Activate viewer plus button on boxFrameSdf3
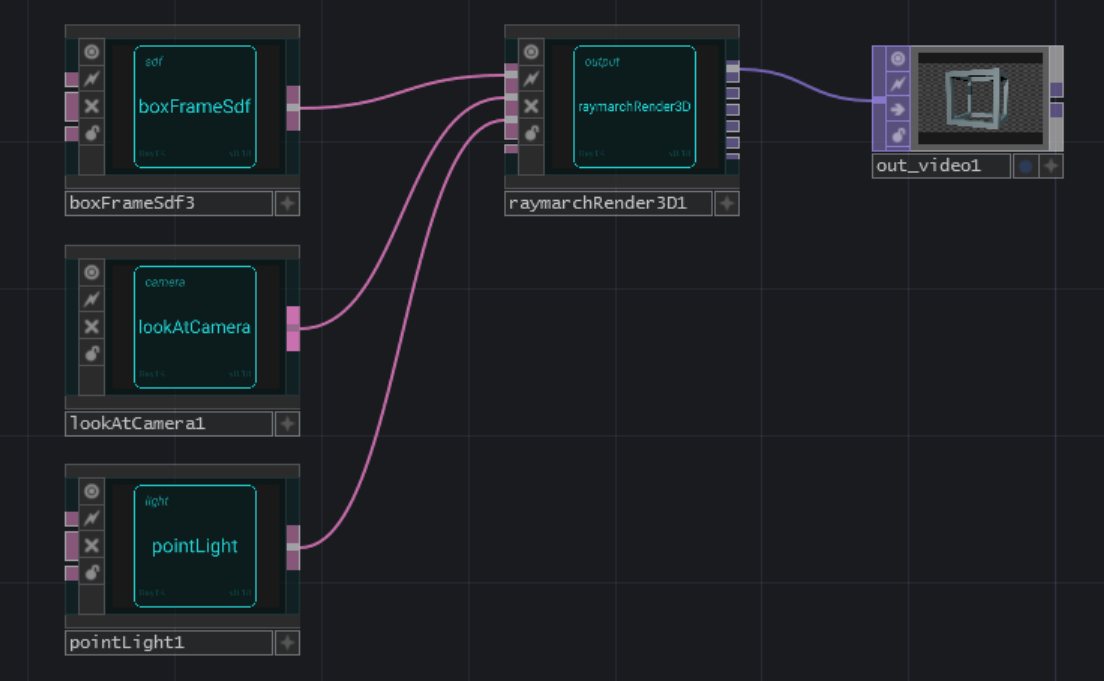Image resolution: width=1104 pixels, height=681 pixels. pos(287,204)
